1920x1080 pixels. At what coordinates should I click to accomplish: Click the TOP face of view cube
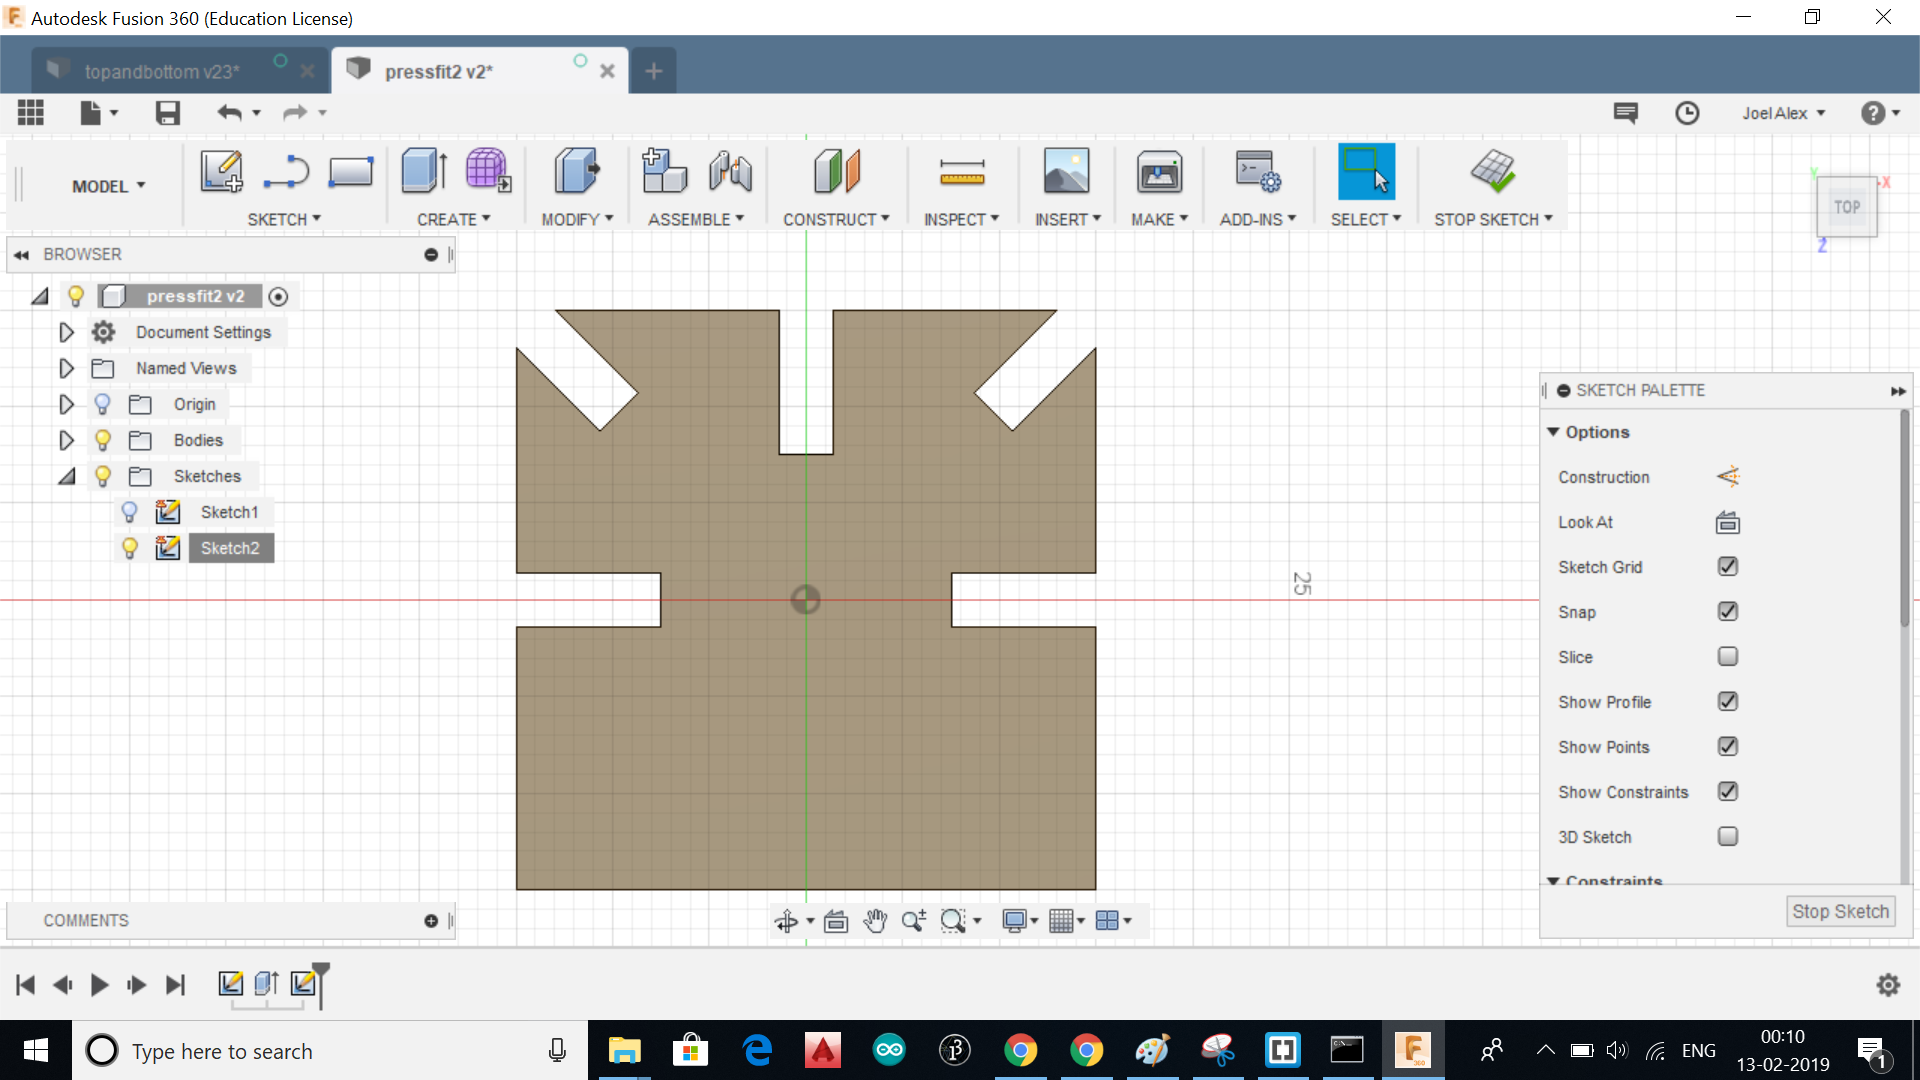1846,207
